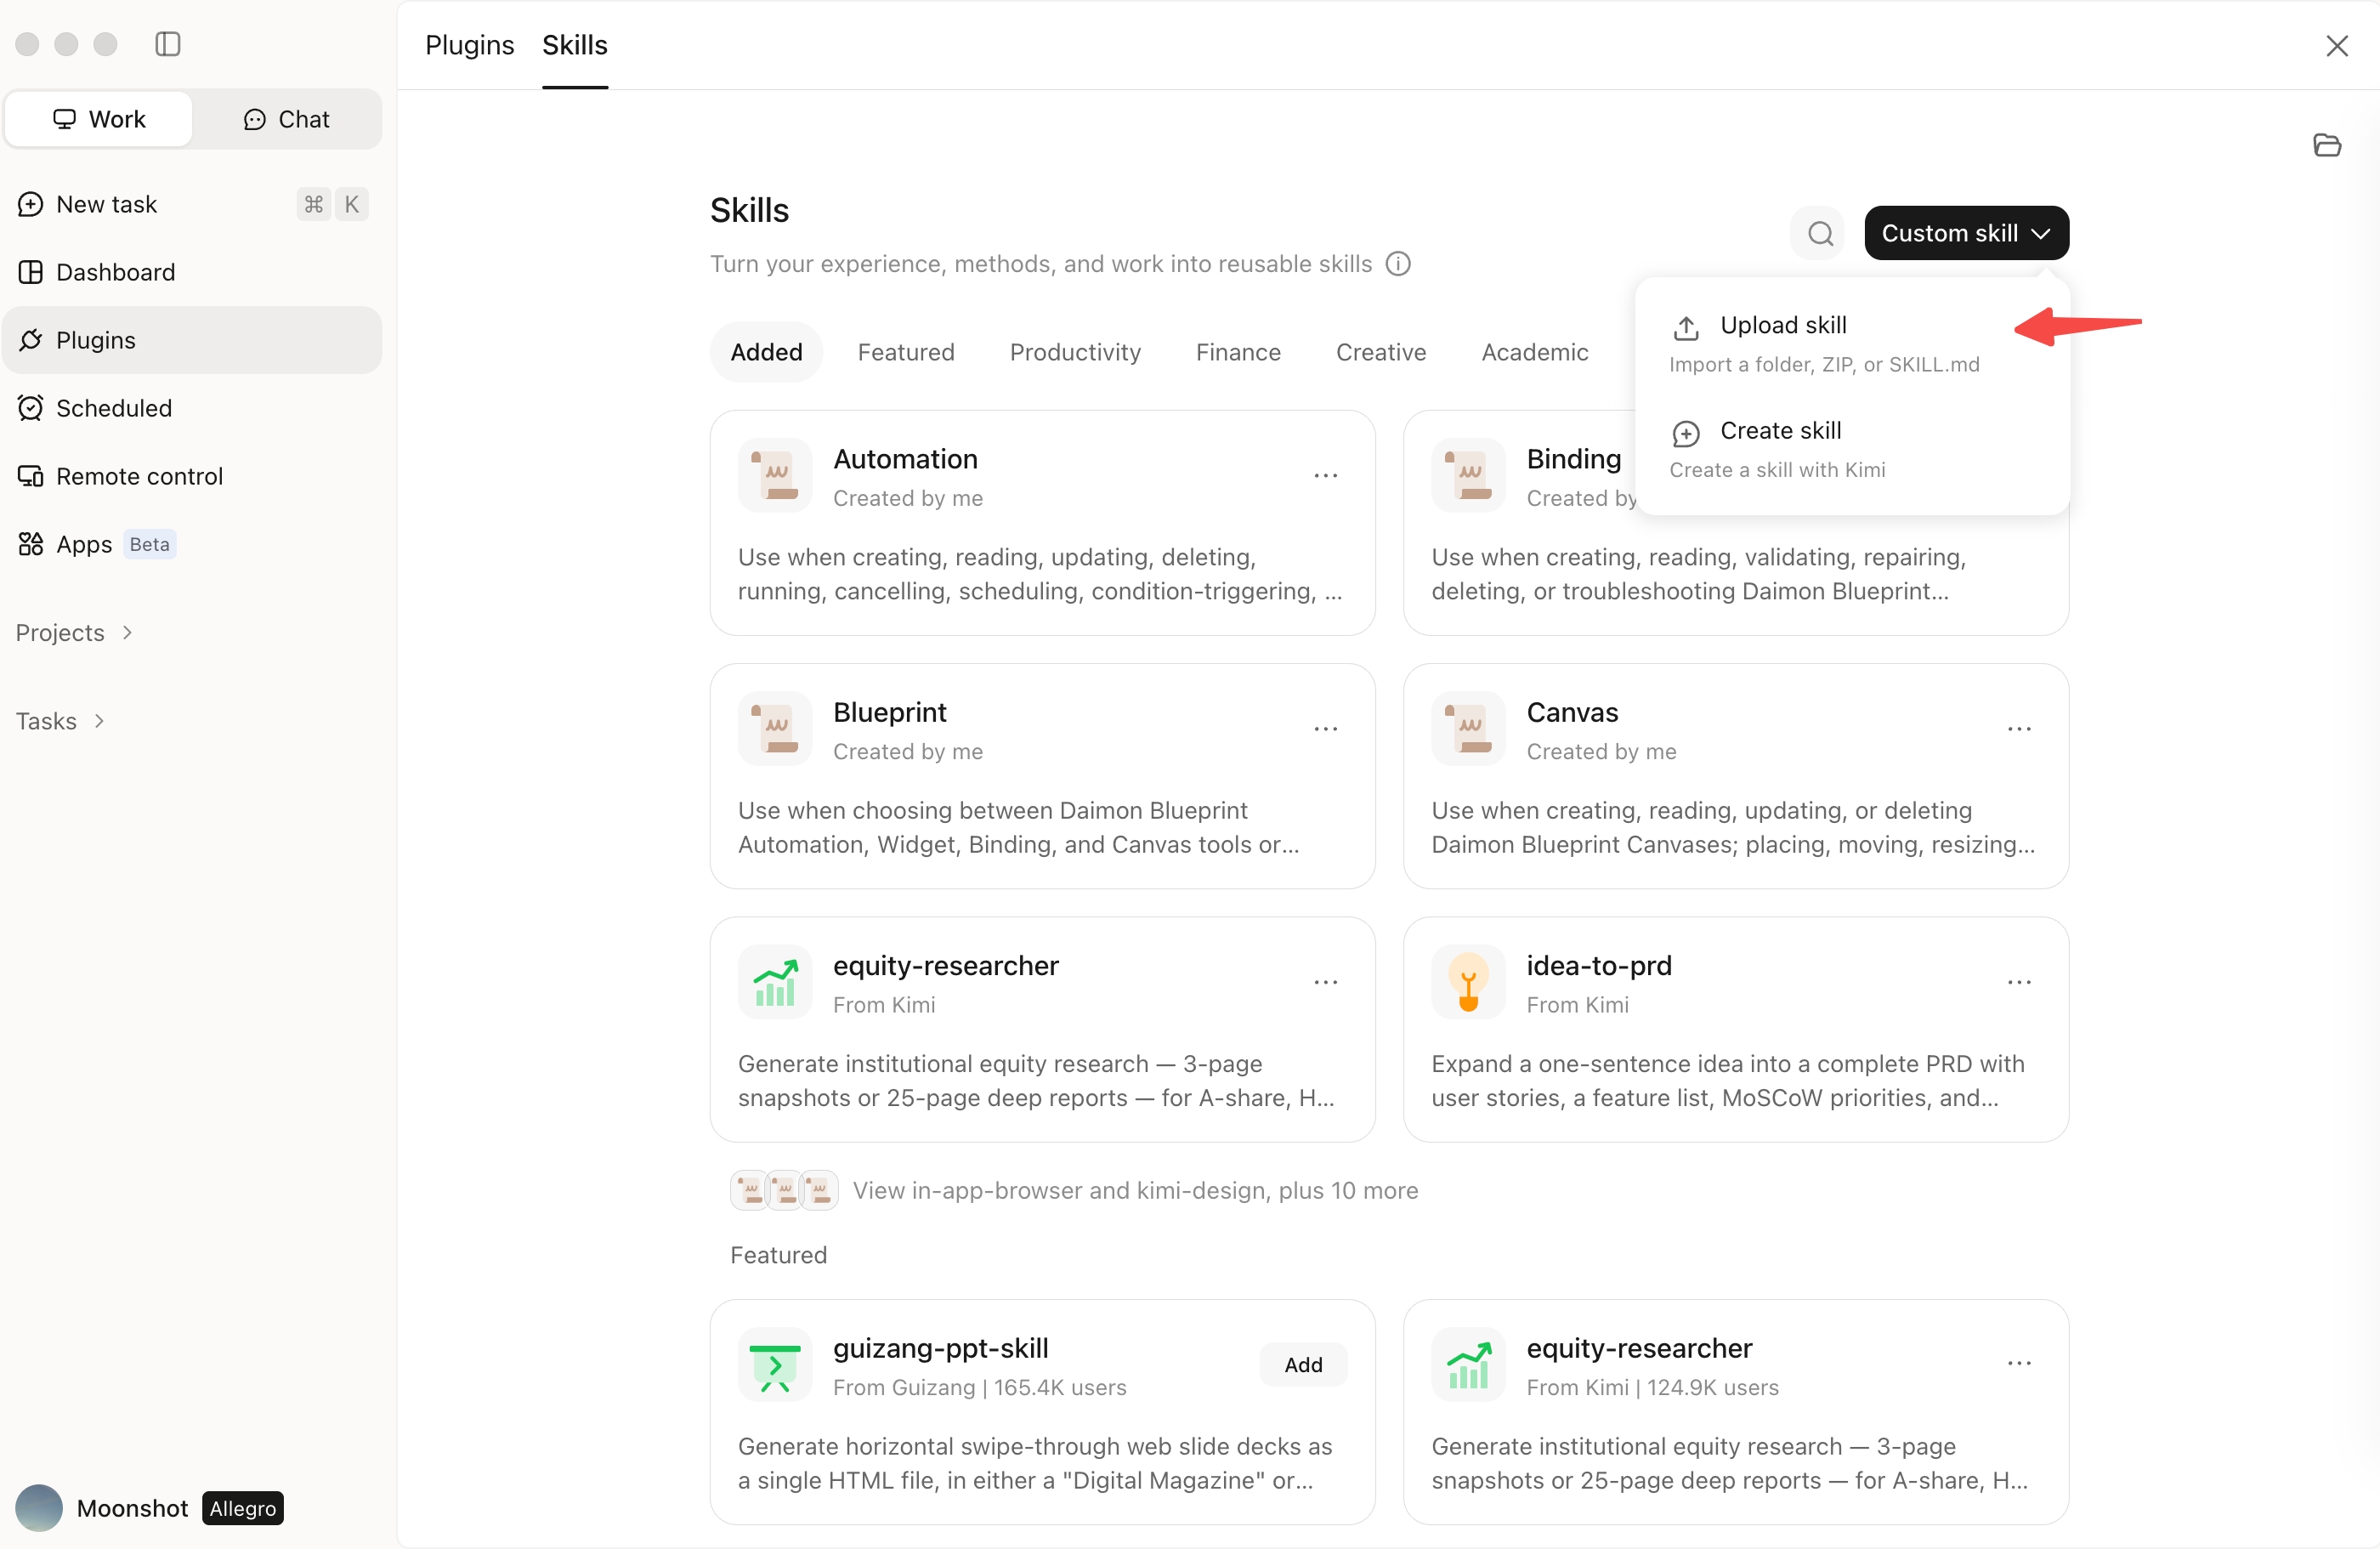2380x1549 pixels.
Task: Switch to Work mode
Action: pyautogui.click(x=99, y=119)
